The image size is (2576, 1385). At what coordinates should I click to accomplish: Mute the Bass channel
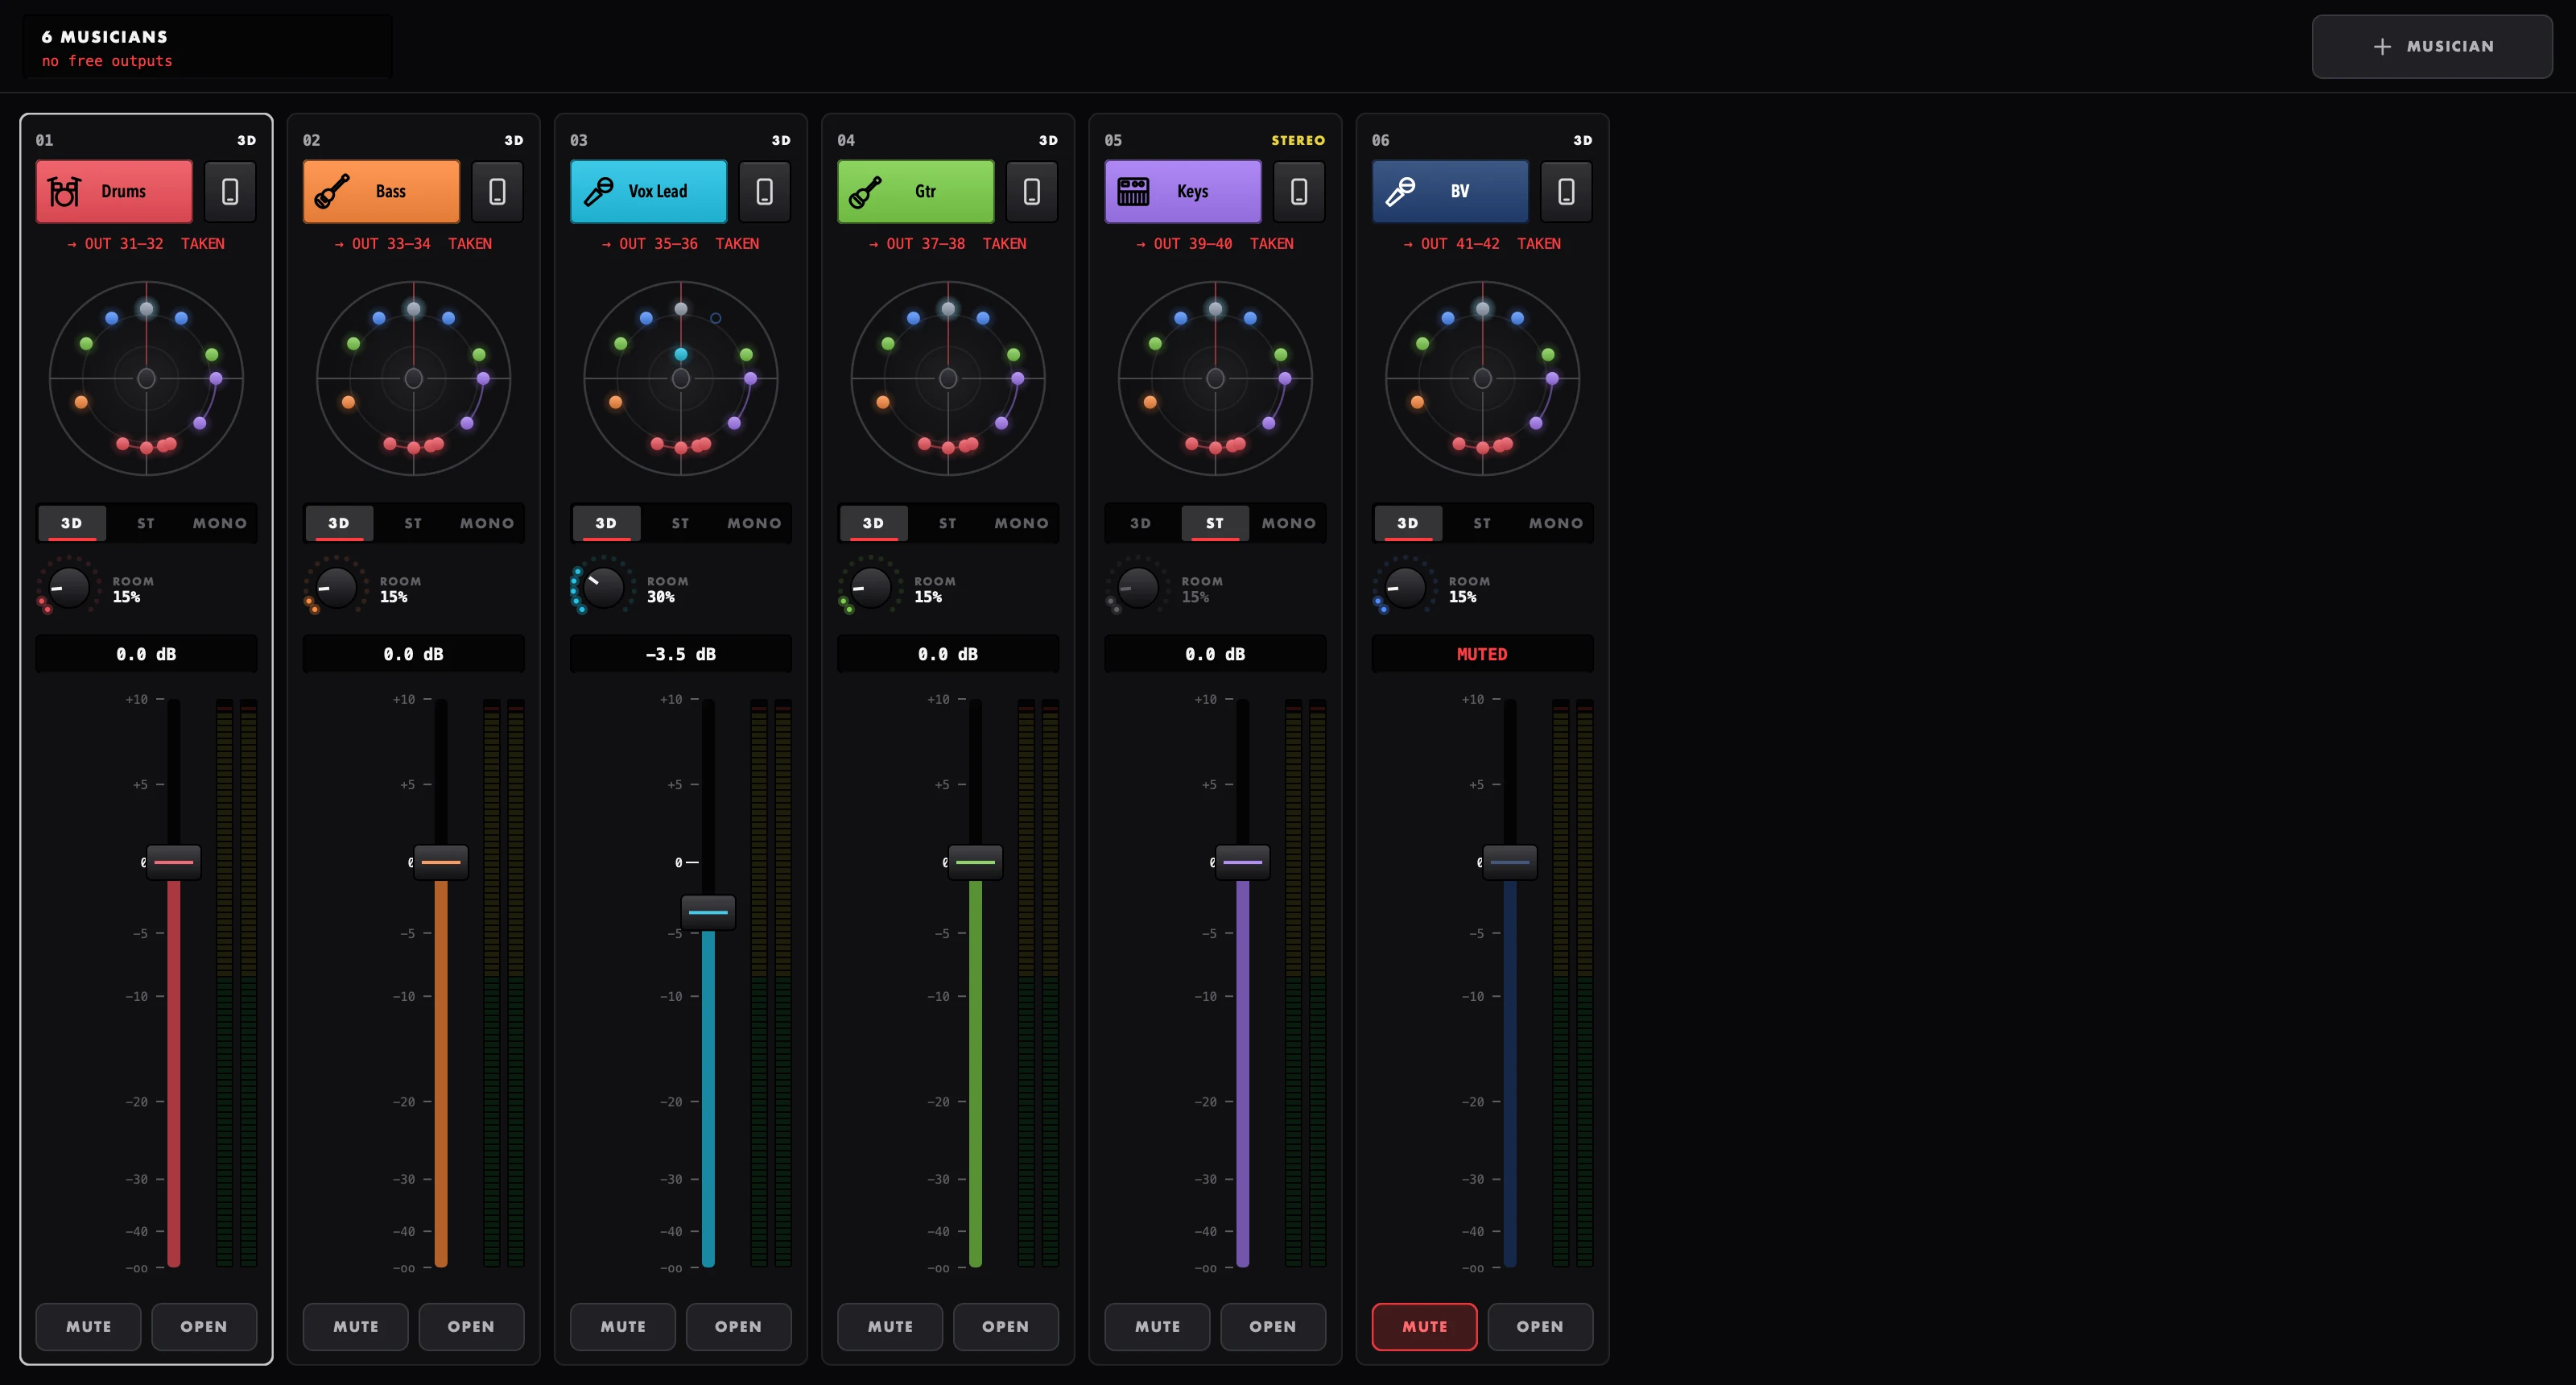(355, 1326)
